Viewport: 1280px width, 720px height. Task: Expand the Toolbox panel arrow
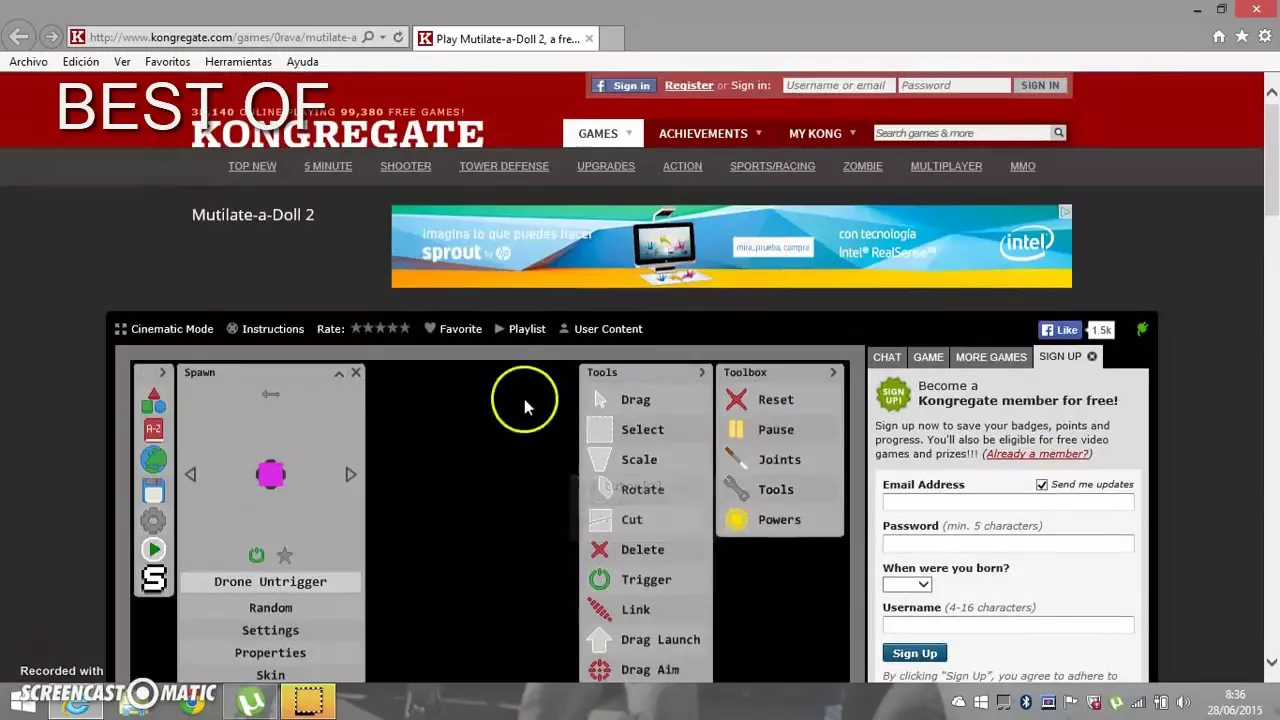pos(833,373)
